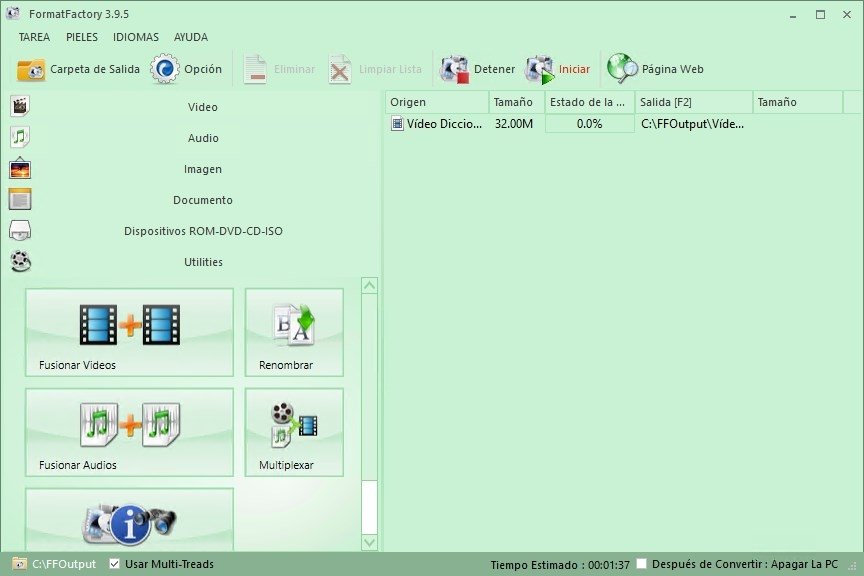Start conversion with the Iniciar button

click(x=558, y=69)
